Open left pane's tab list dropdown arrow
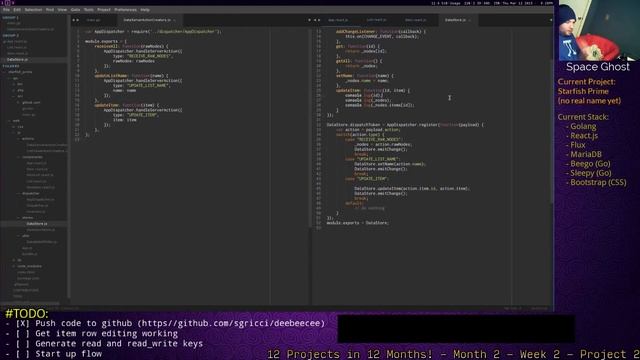This screenshot has height=360, width=640. (309, 20)
